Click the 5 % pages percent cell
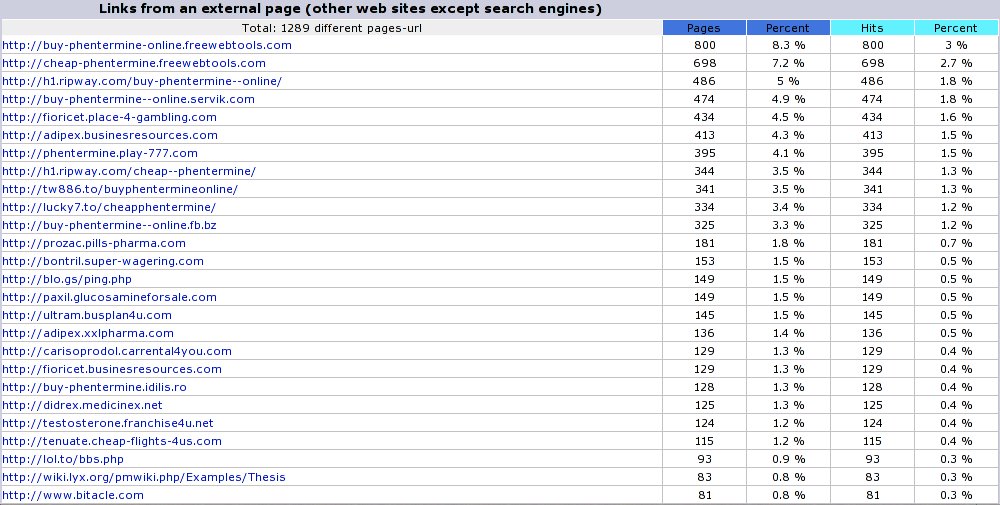Image resolution: width=1000 pixels, height=505 pixels. (x=788, y=81)
